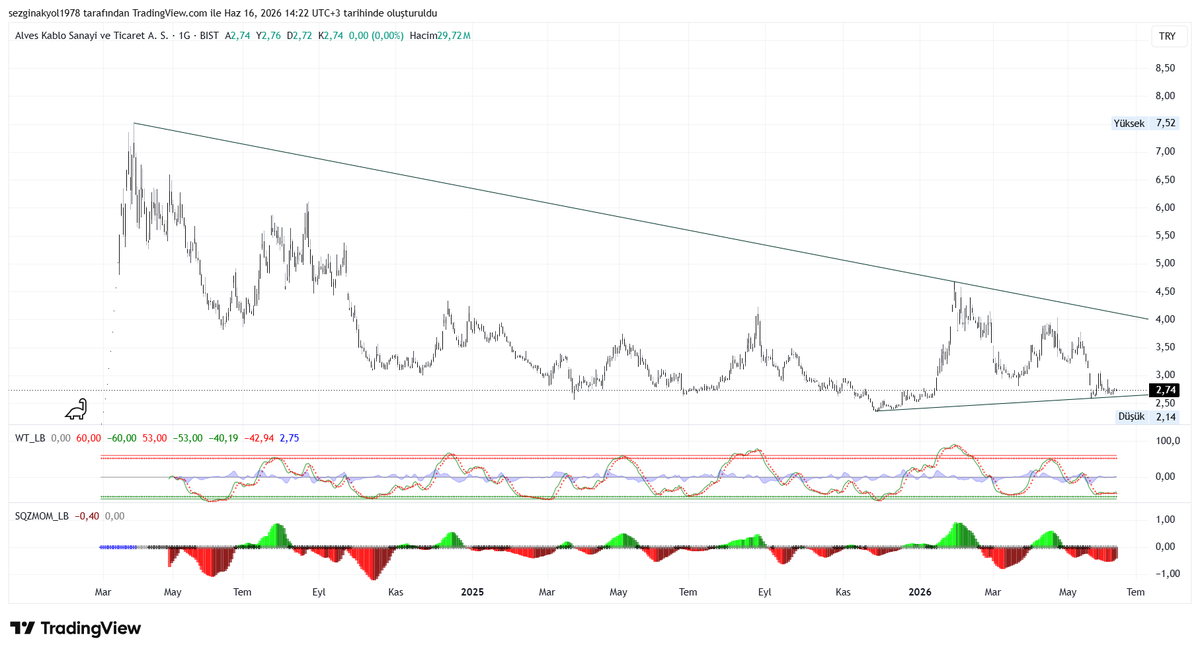This screenshot has width=1200, height=653.
Task: Click the current price label 2,74
Action: coord(1165,390)
